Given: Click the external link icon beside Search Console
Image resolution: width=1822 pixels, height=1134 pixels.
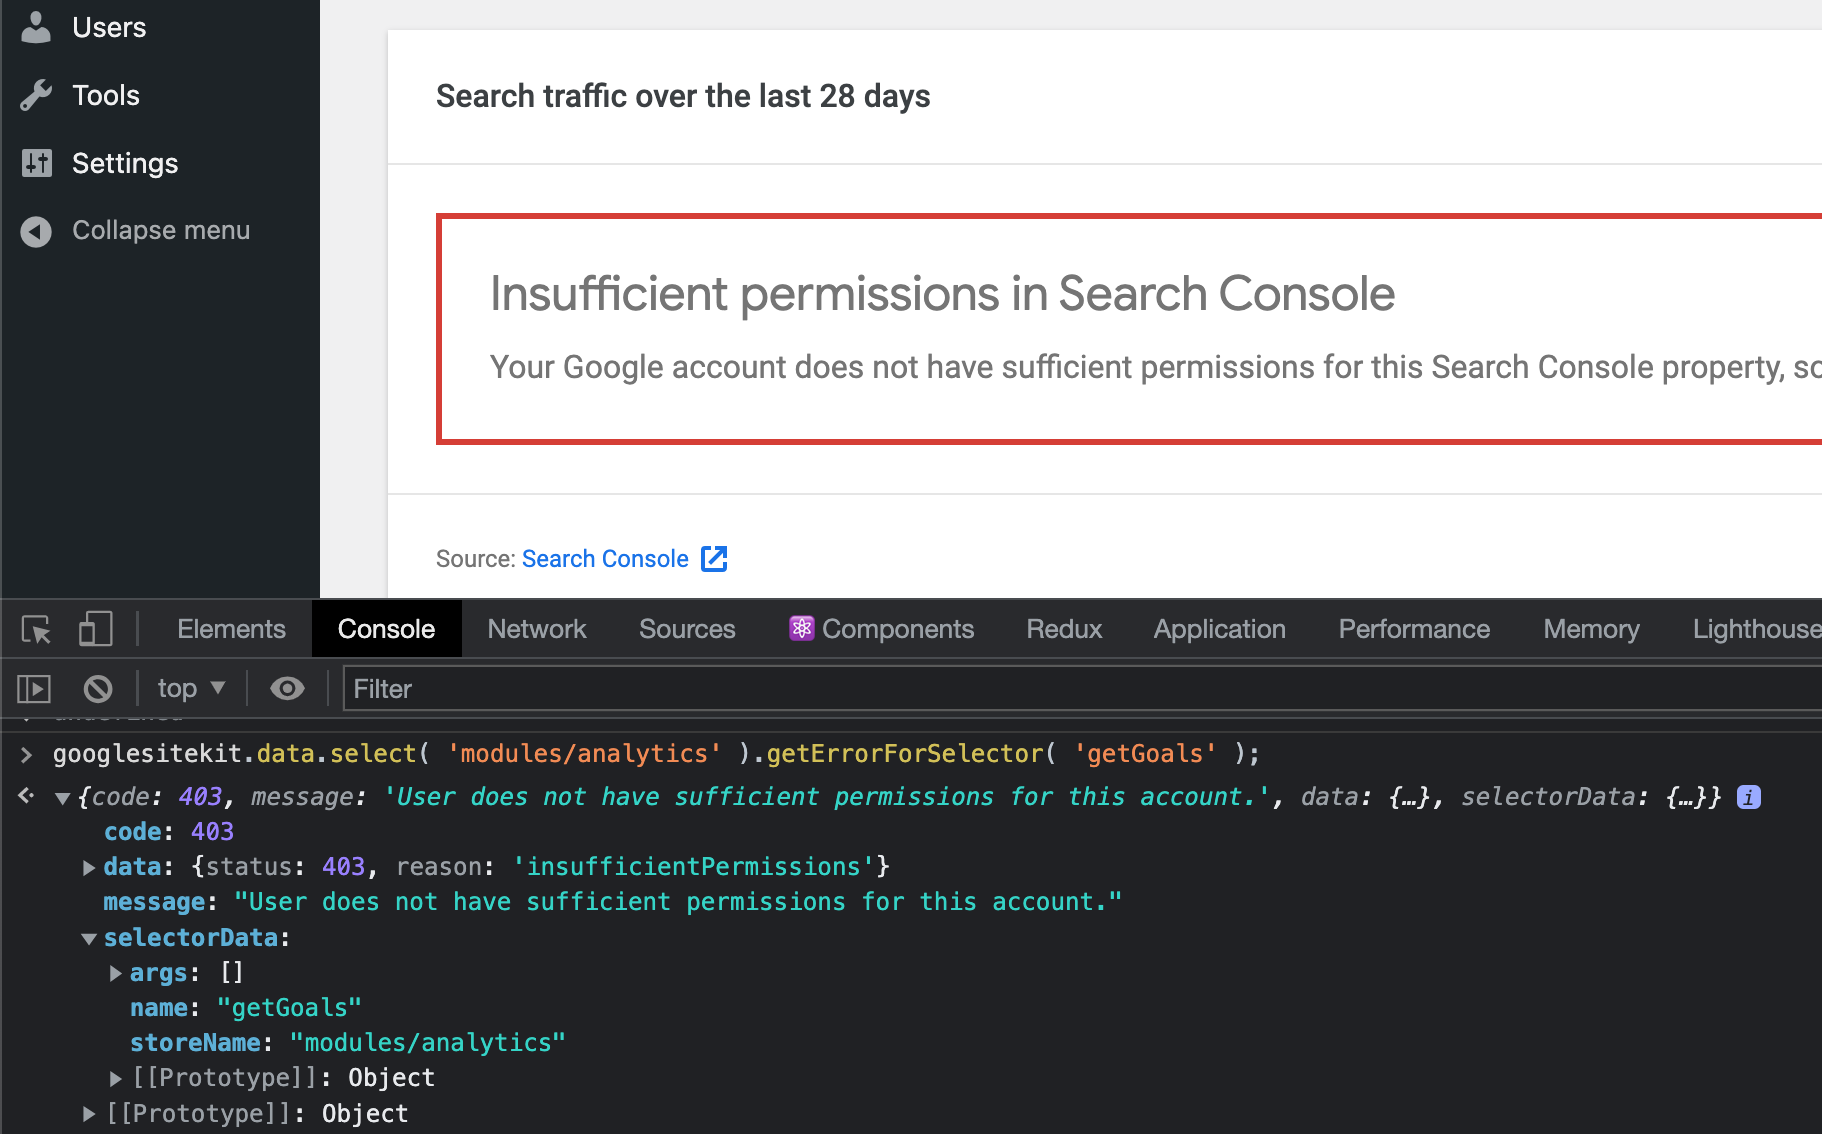Looking at the screenshot, I should (714, 558).
